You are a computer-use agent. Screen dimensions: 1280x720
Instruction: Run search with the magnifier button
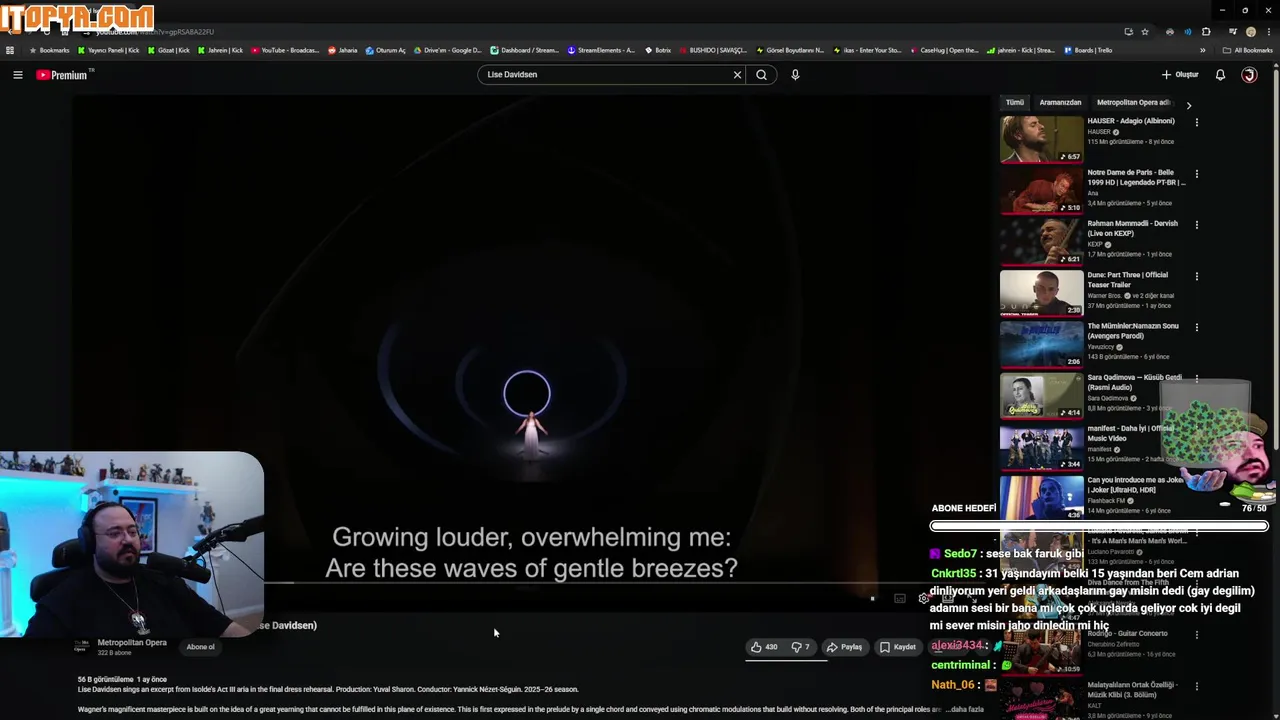click(762, 75)
